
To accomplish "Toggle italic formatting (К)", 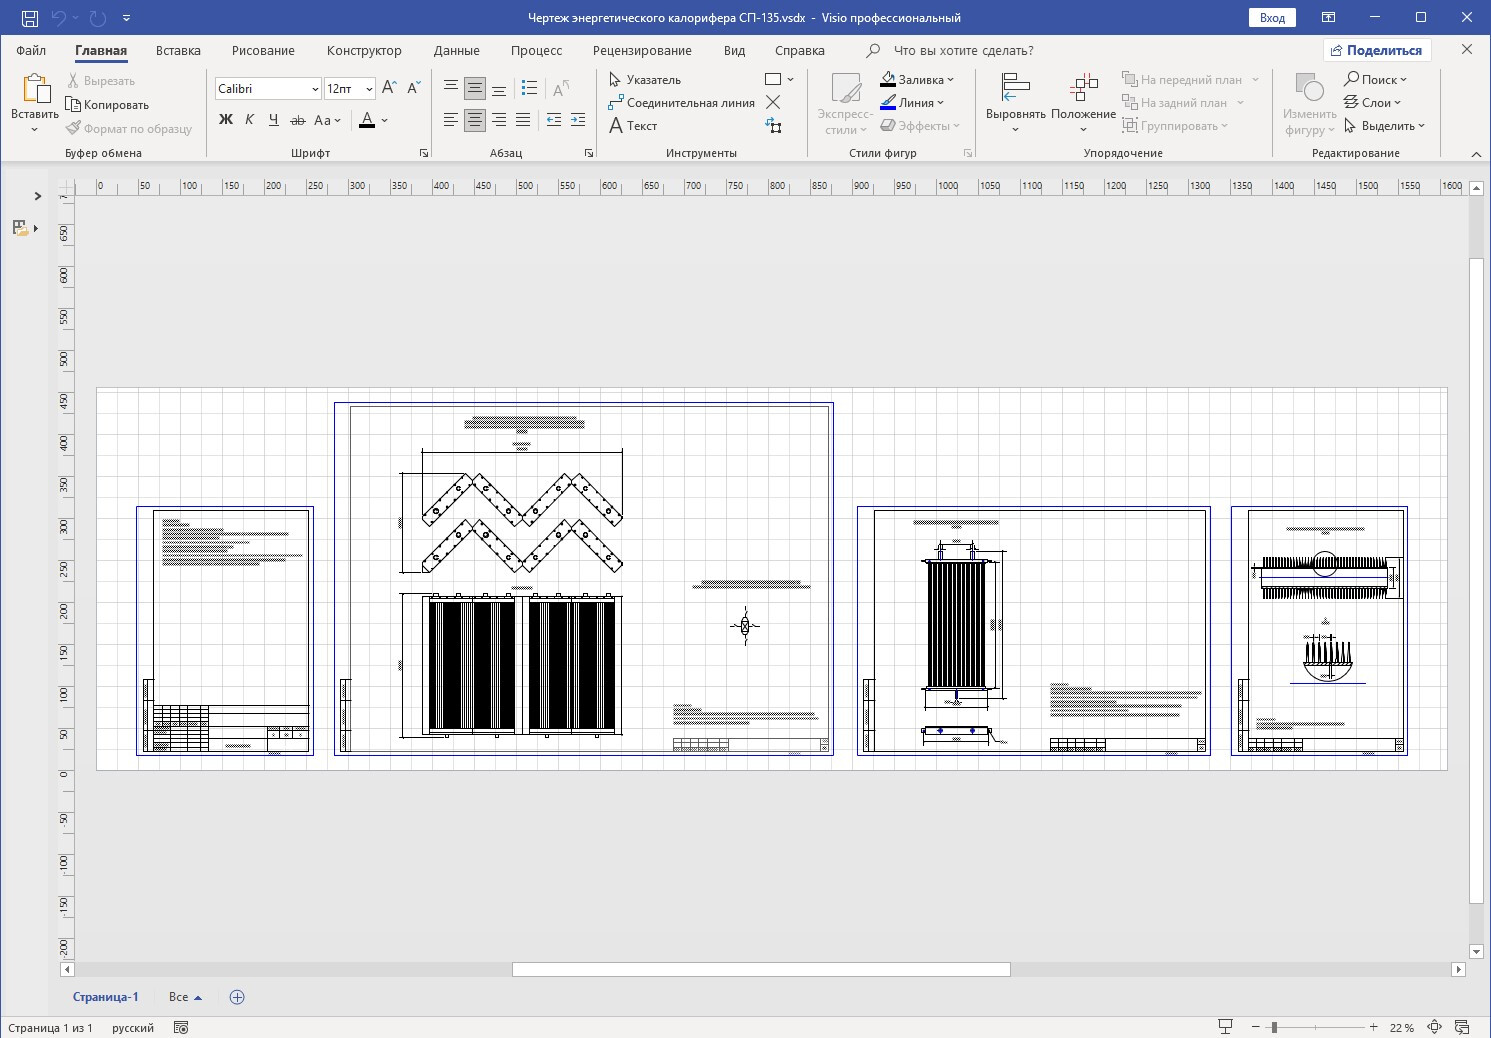I will pyautogui.click(x=249, y=120).
